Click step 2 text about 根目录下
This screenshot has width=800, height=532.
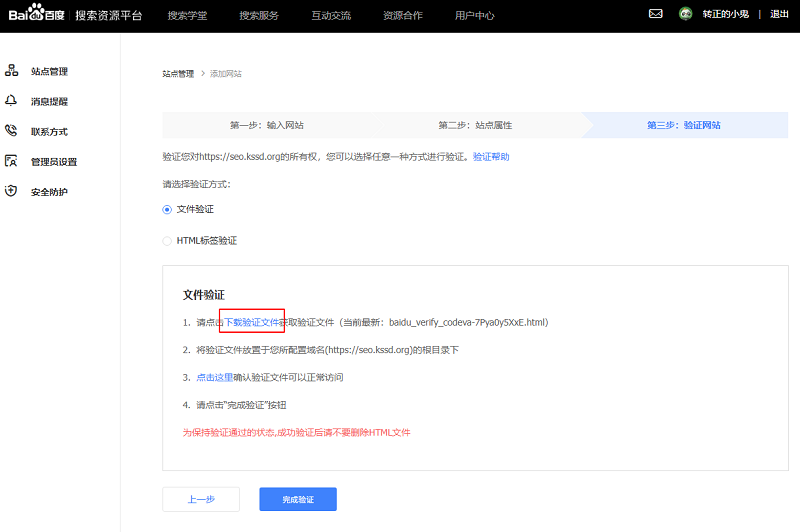328,350
